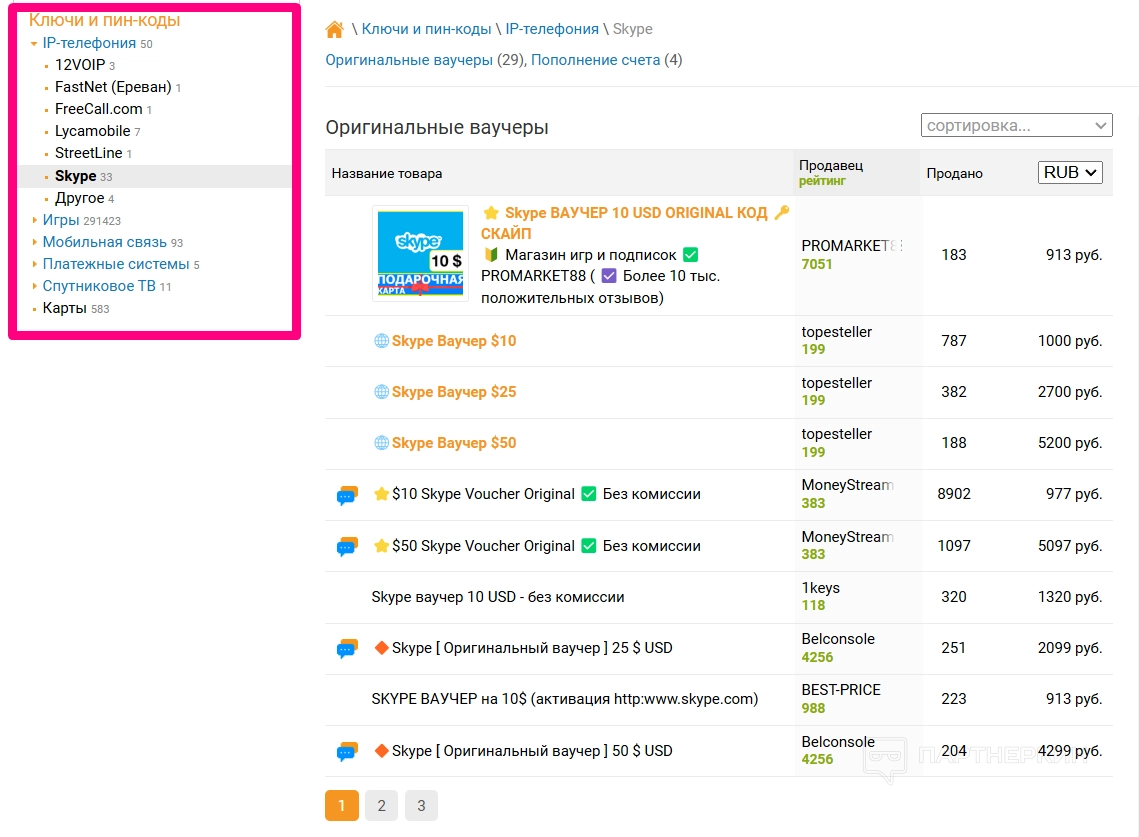This screenshot has height=837, width=1139.
Task: Go to Ключи и пин-коды in breadcrumb
Action: click(x=426, y=29)
